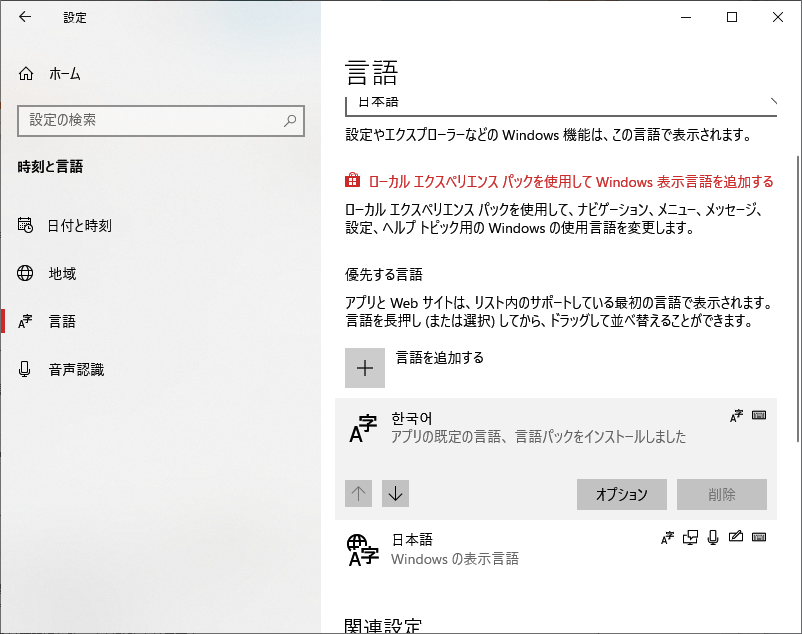This screenshot has height=634, width=802.
Task: Click the search magnifier icon
Action: point(290,121)
